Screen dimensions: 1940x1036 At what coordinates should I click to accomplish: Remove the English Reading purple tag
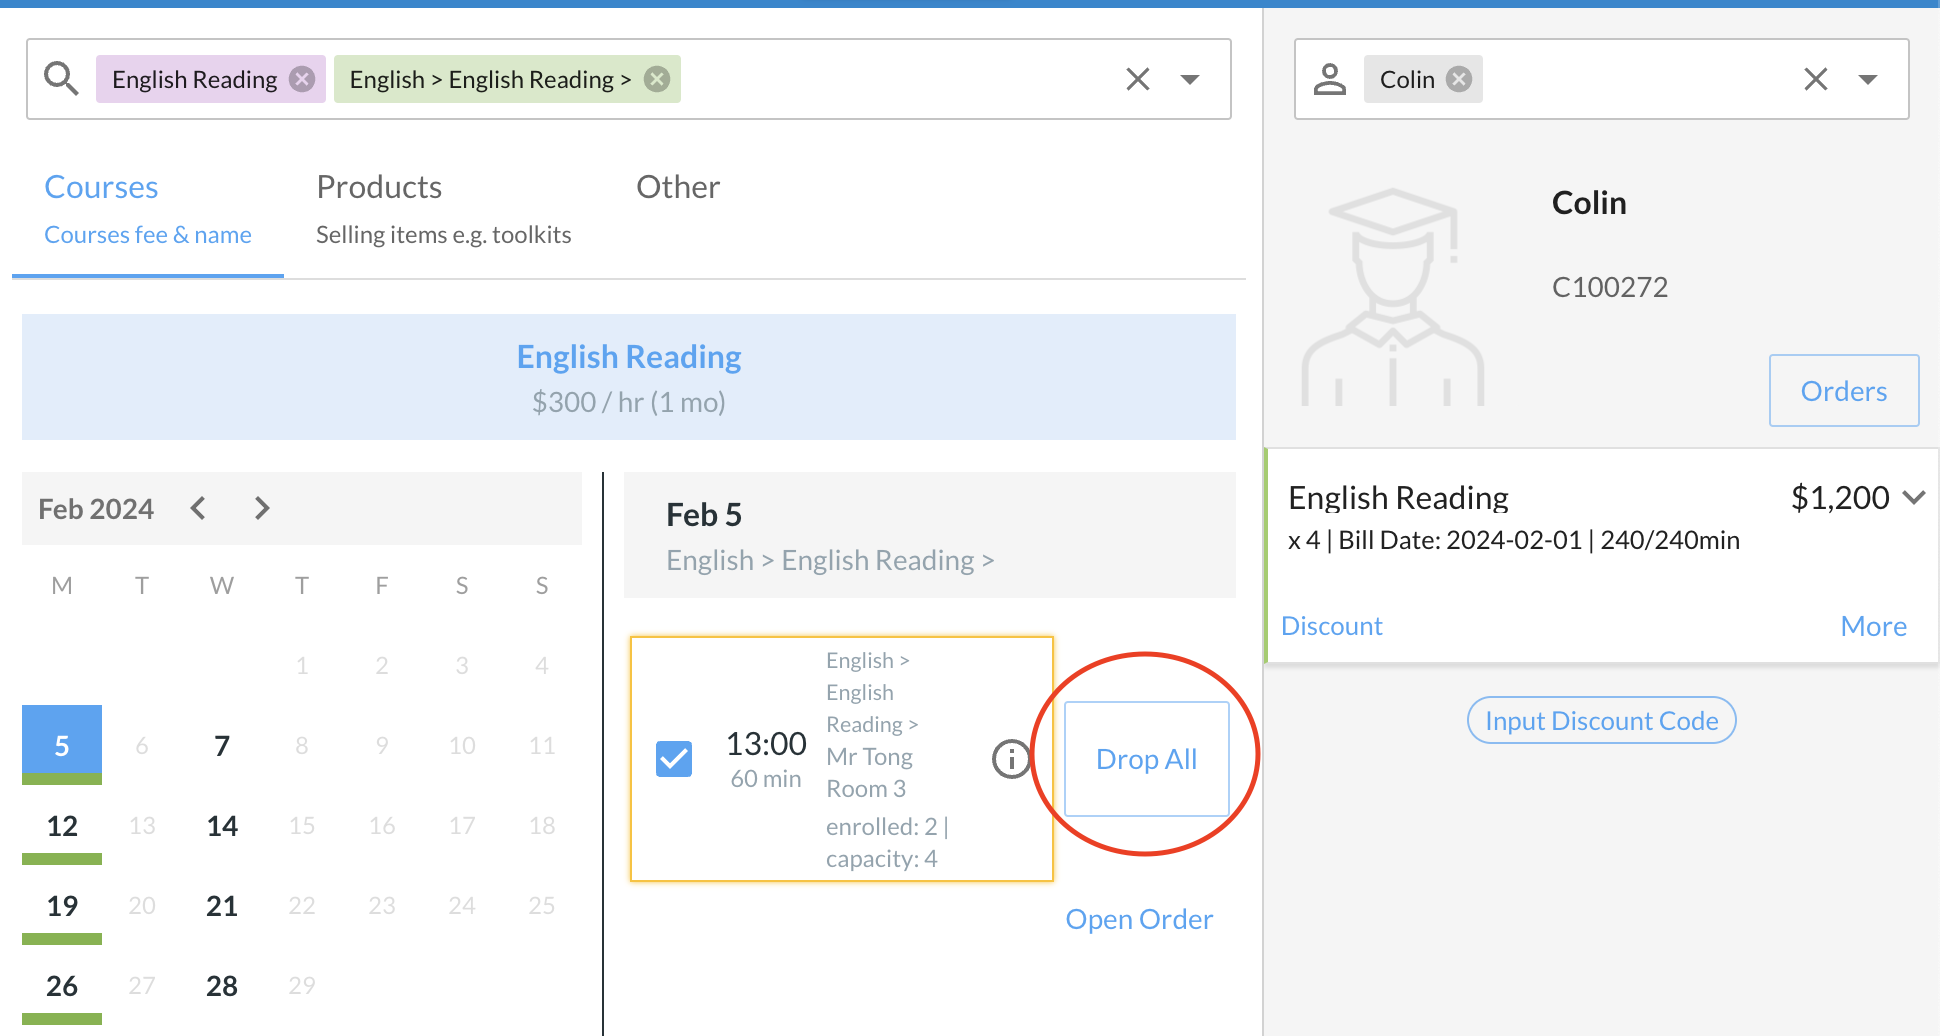coord(302,79)
